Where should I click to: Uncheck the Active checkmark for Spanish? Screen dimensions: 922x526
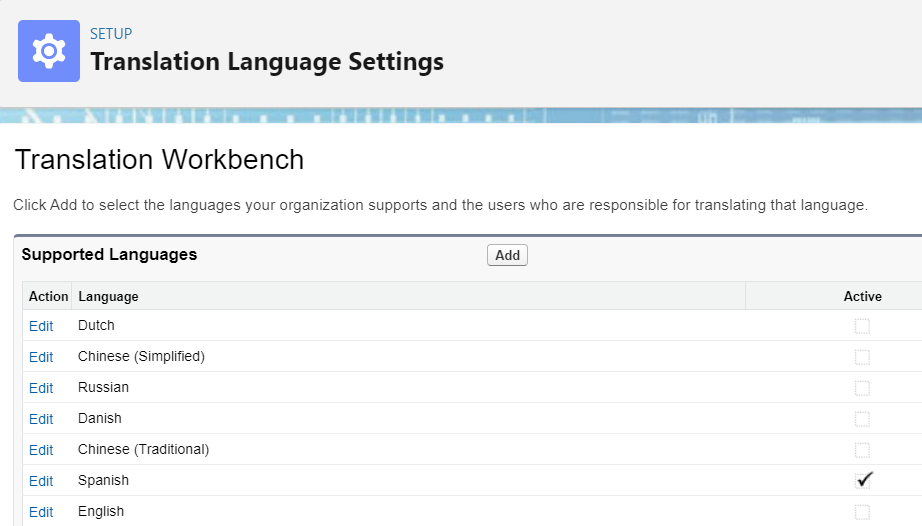pyautogui.click(x=864, y=480)
